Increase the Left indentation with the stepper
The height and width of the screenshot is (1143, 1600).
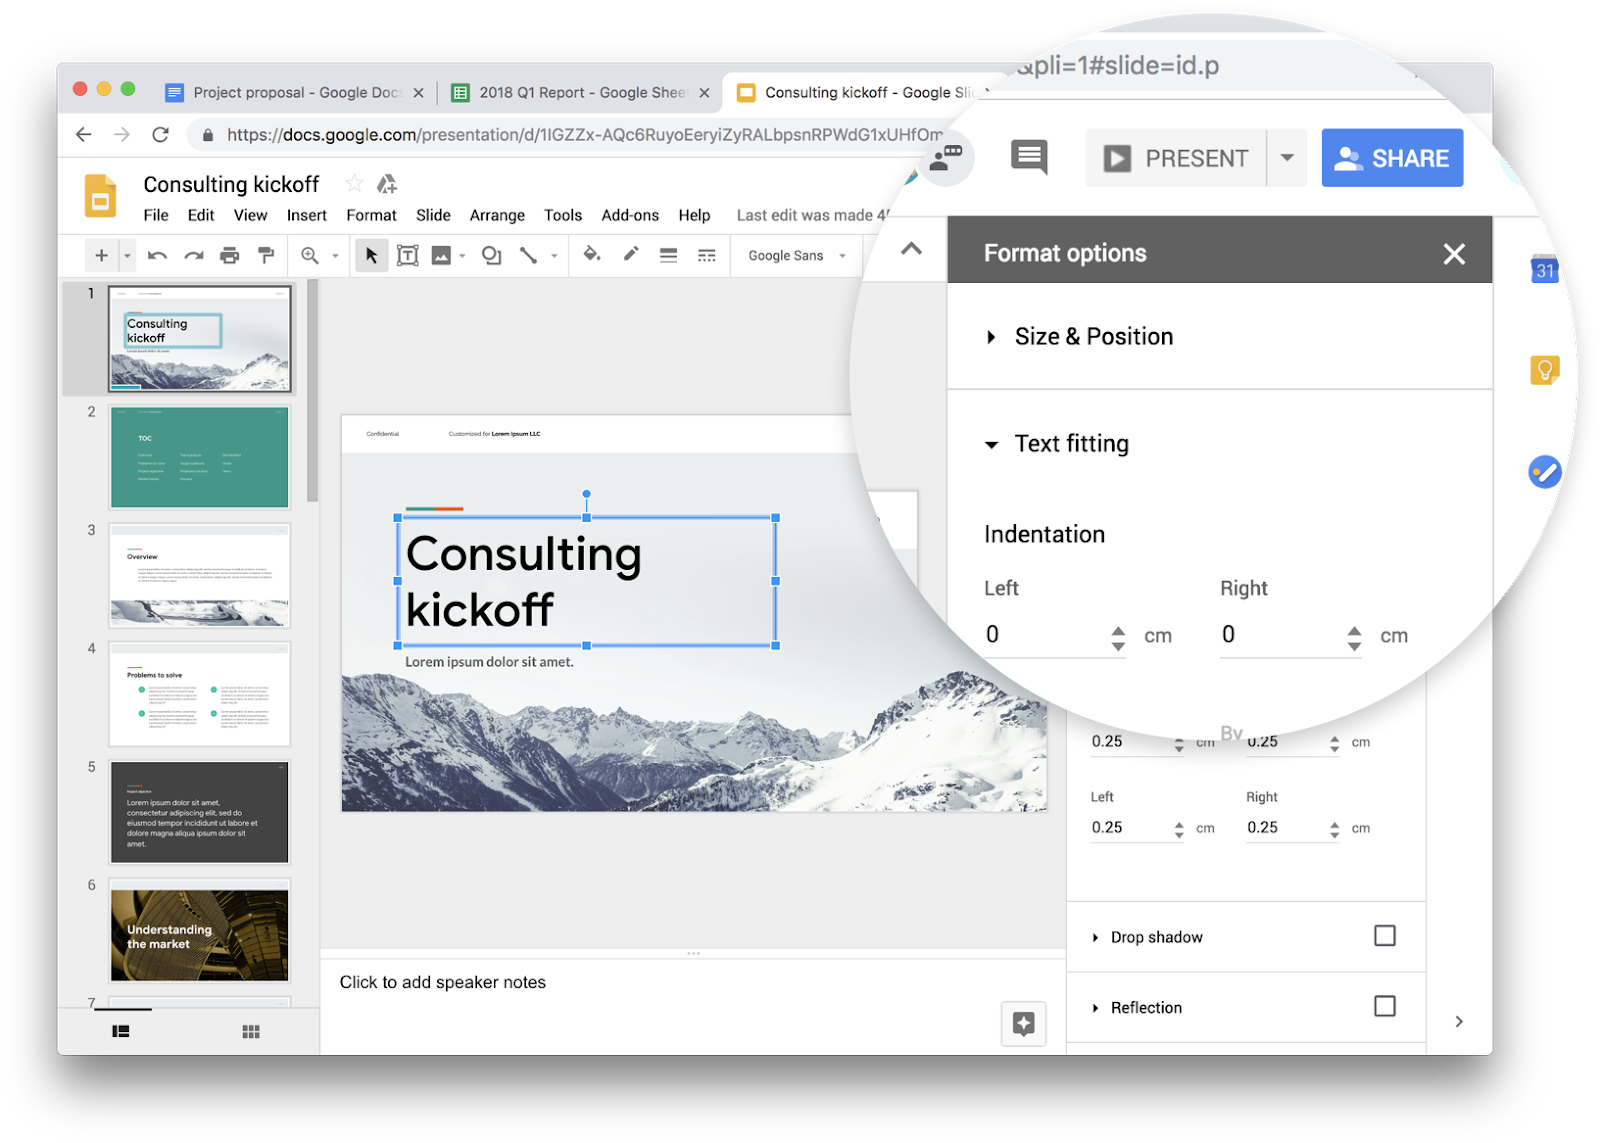click(1117, 629)
